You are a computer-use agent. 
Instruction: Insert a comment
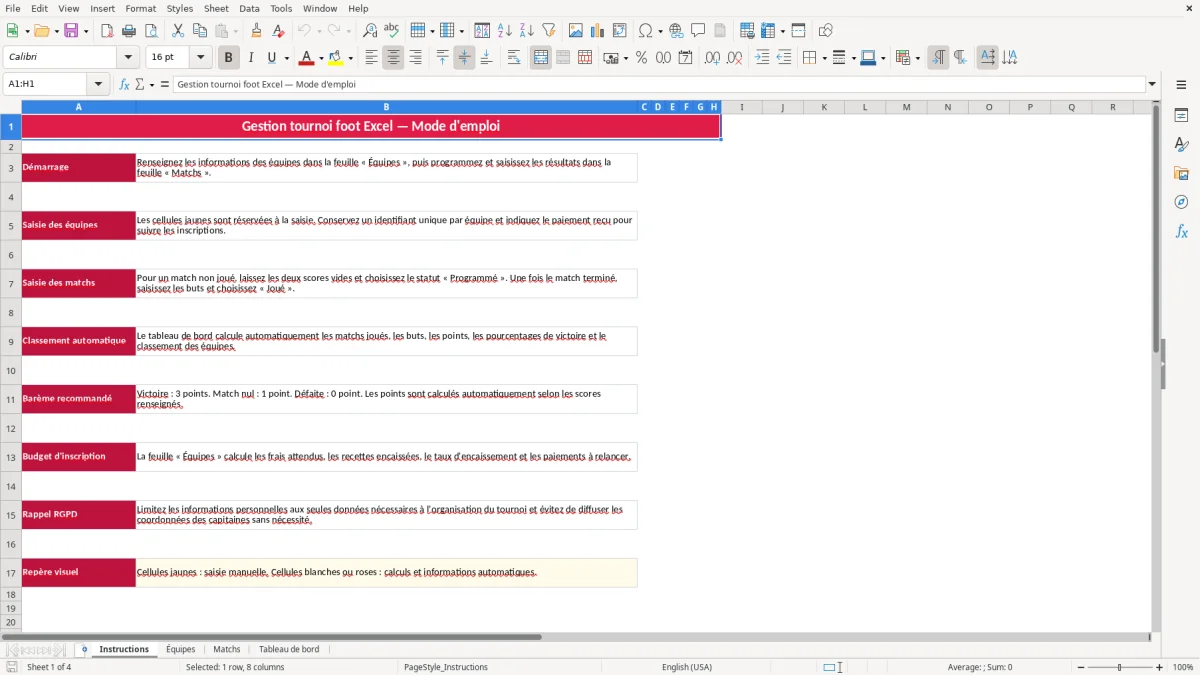pyautogui.click(x=698, y=31)
